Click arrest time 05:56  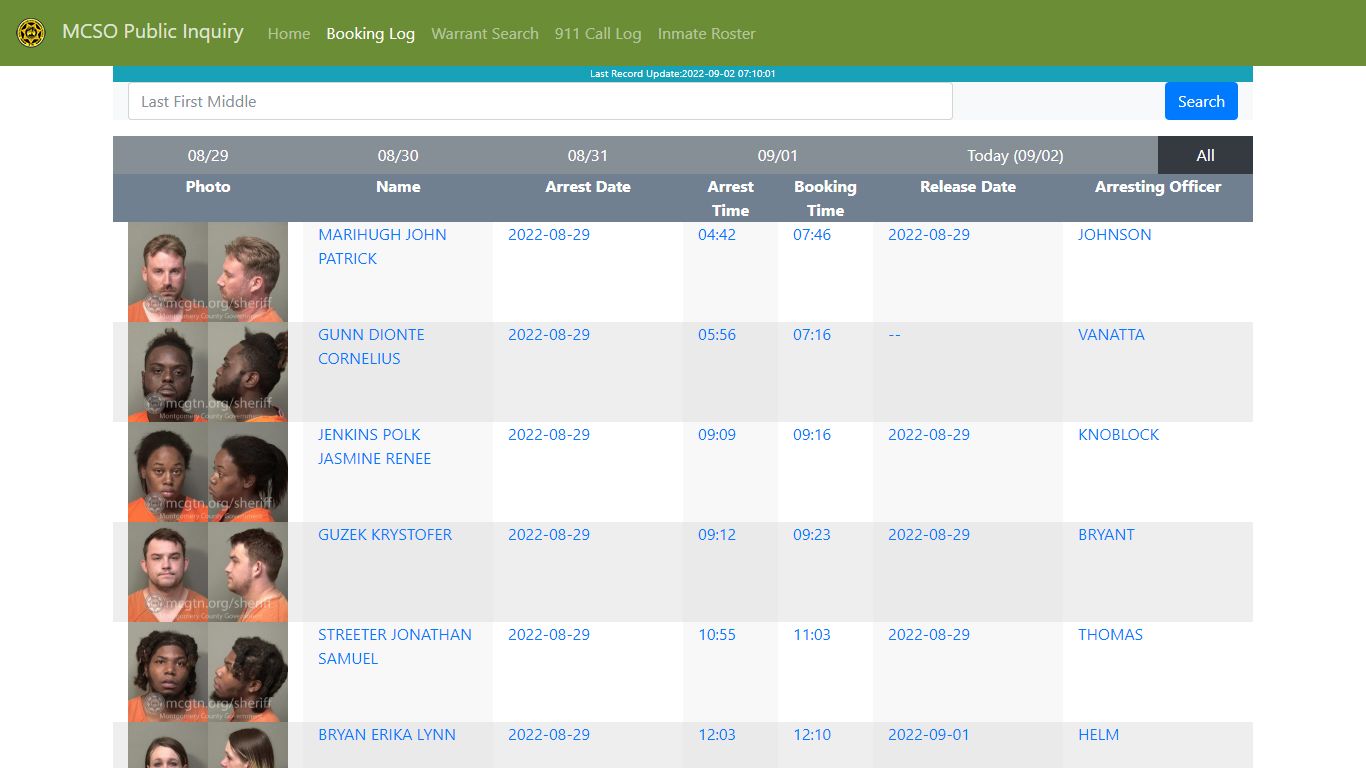(717, 334)
